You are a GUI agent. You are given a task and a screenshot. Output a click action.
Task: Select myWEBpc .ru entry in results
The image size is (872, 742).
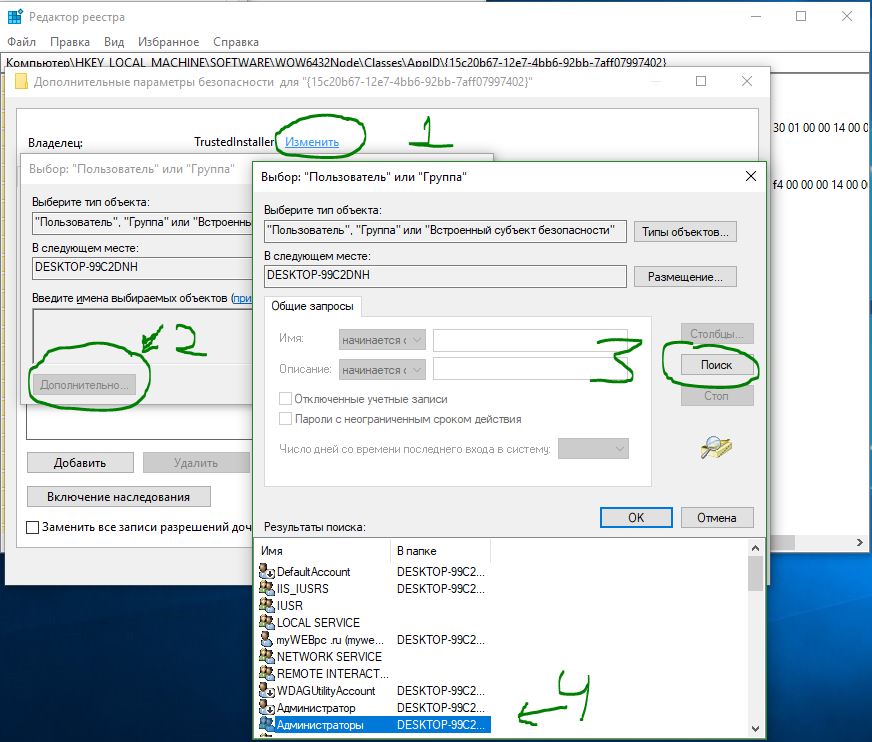330,640
